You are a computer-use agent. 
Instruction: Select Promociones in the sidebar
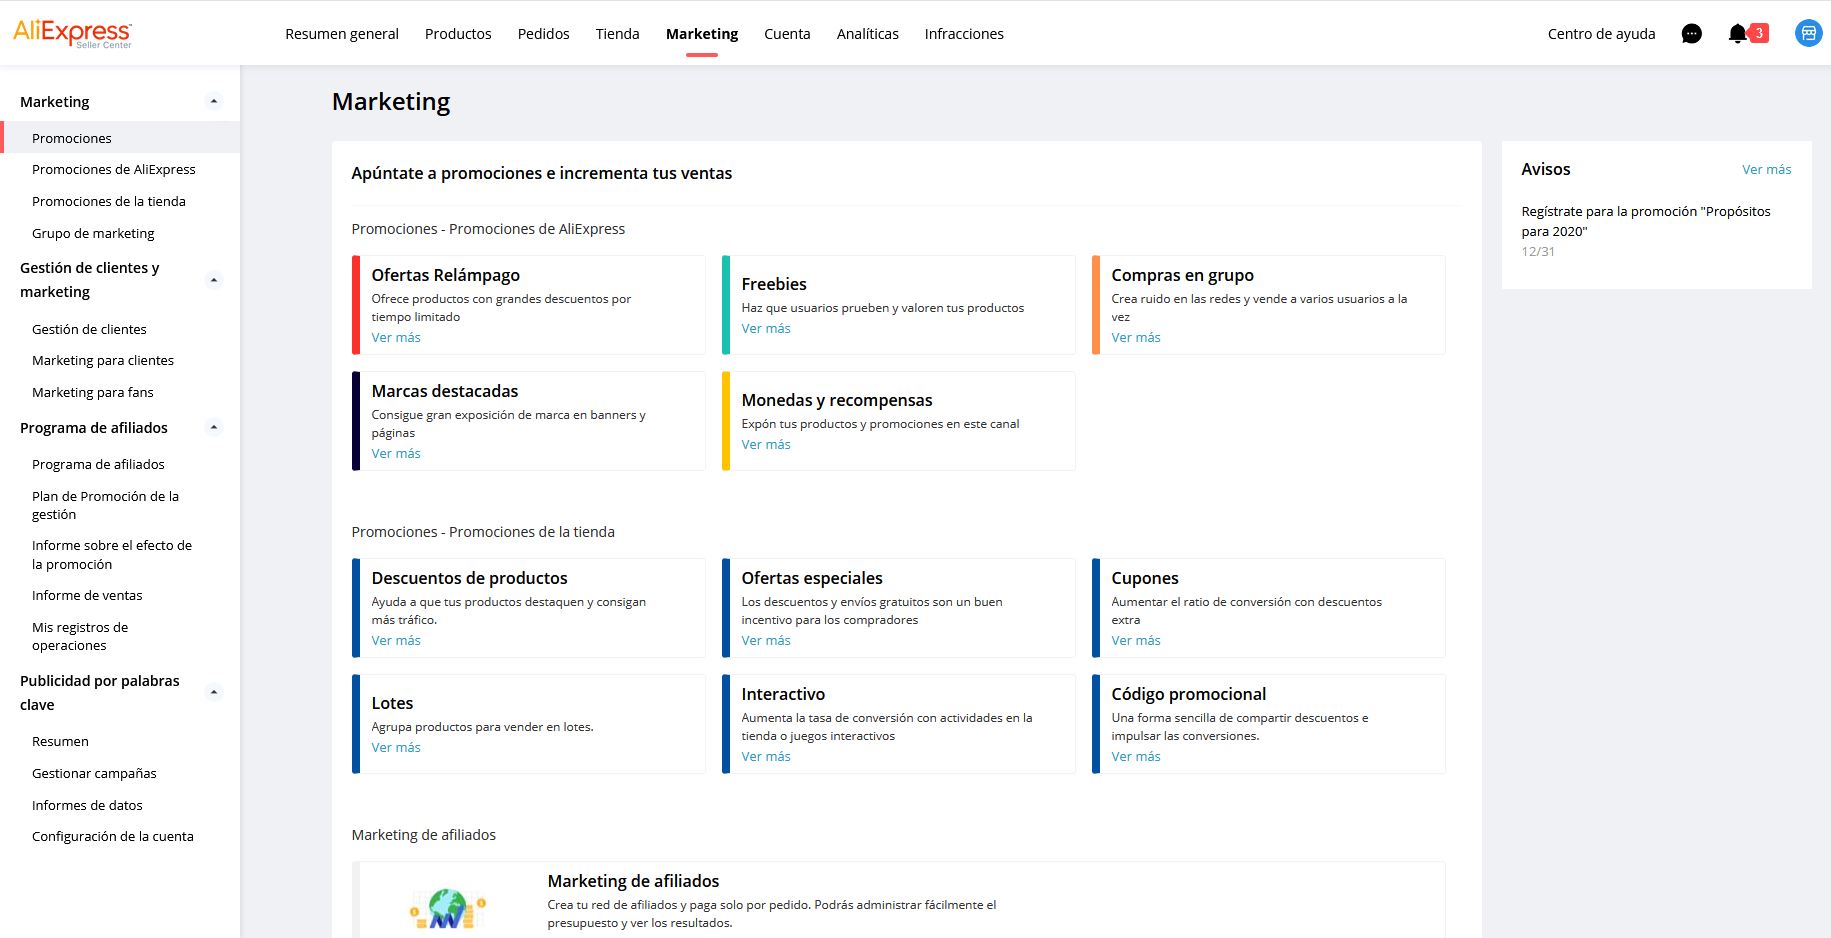(x=120, y=138)
